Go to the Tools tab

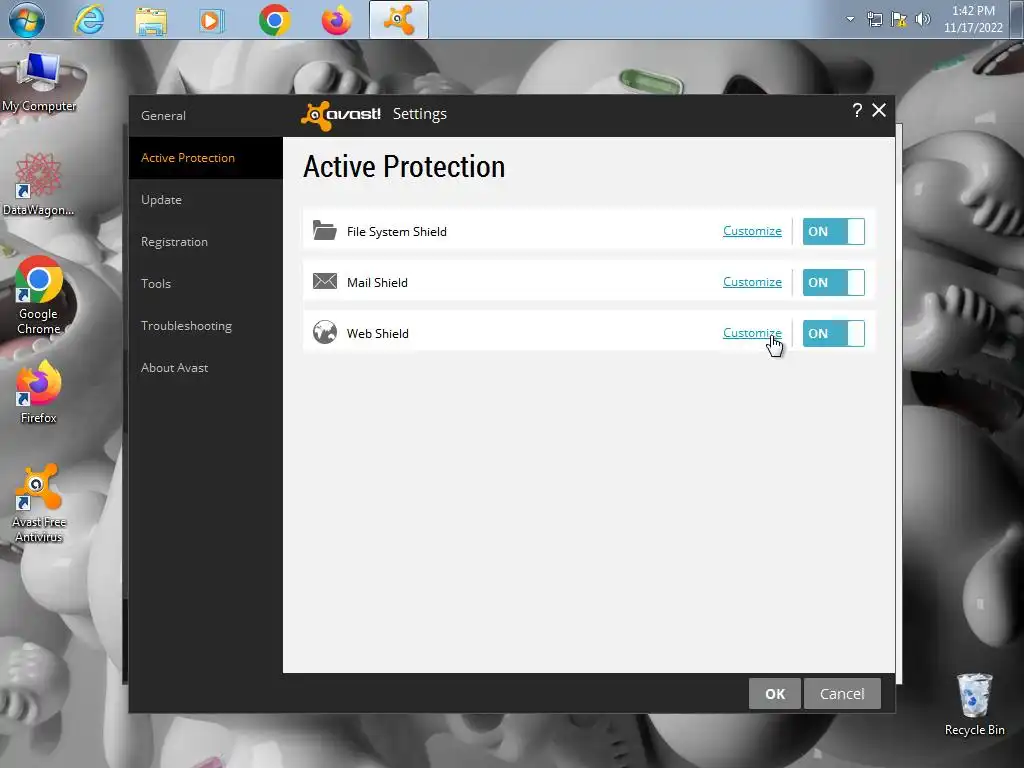pos(156,283)
